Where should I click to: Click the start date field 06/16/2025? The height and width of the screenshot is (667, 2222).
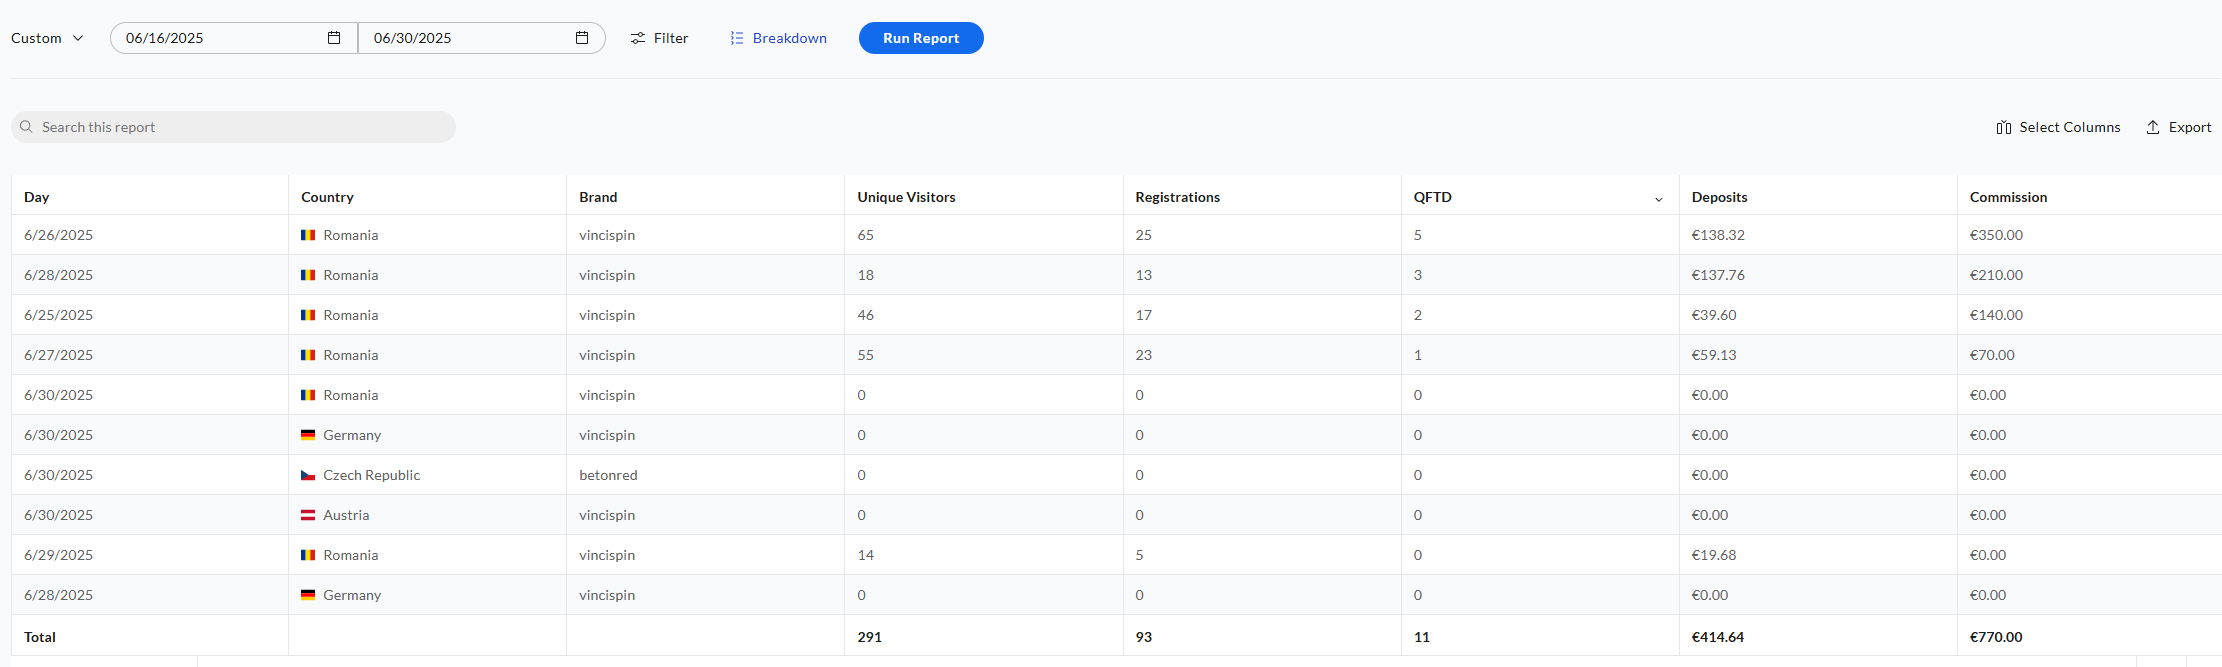coord(234,38)
